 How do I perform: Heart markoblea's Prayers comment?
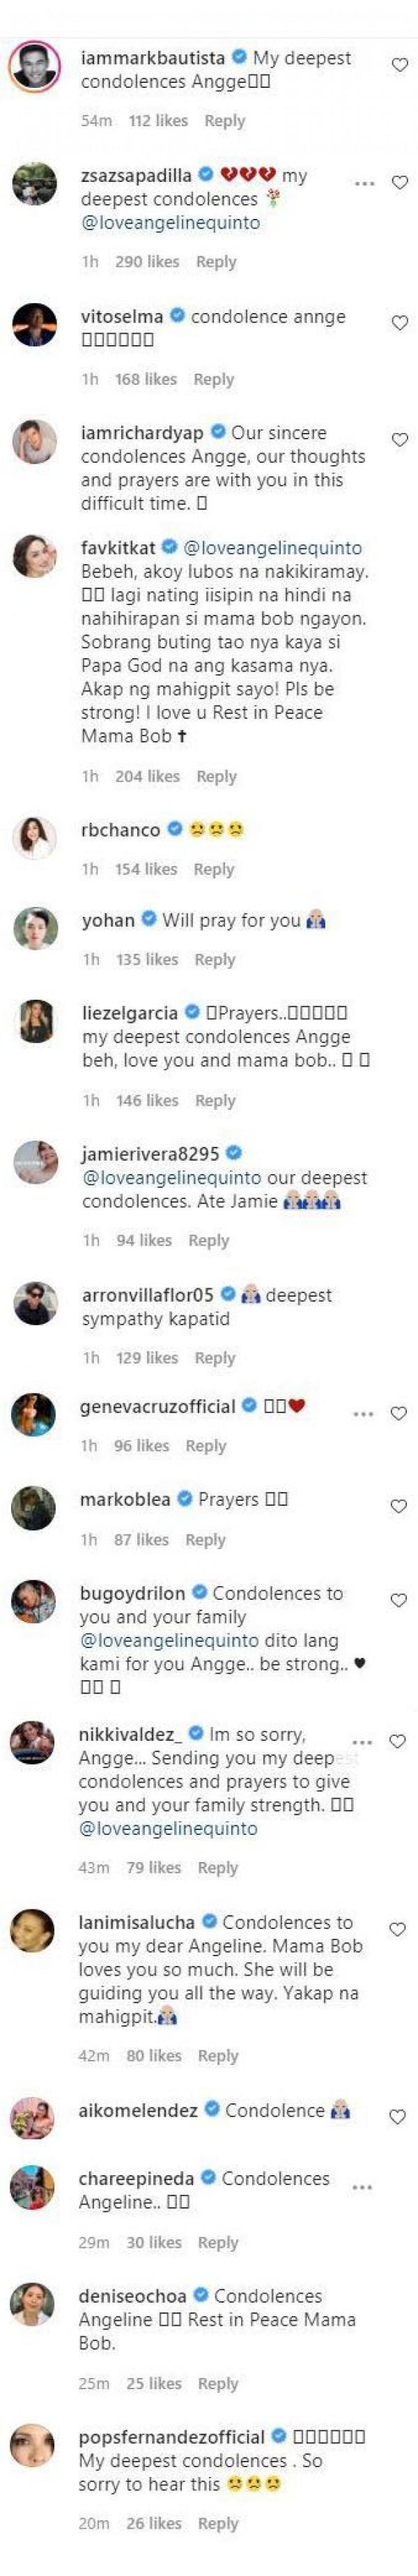click(x=399, y=1506)
